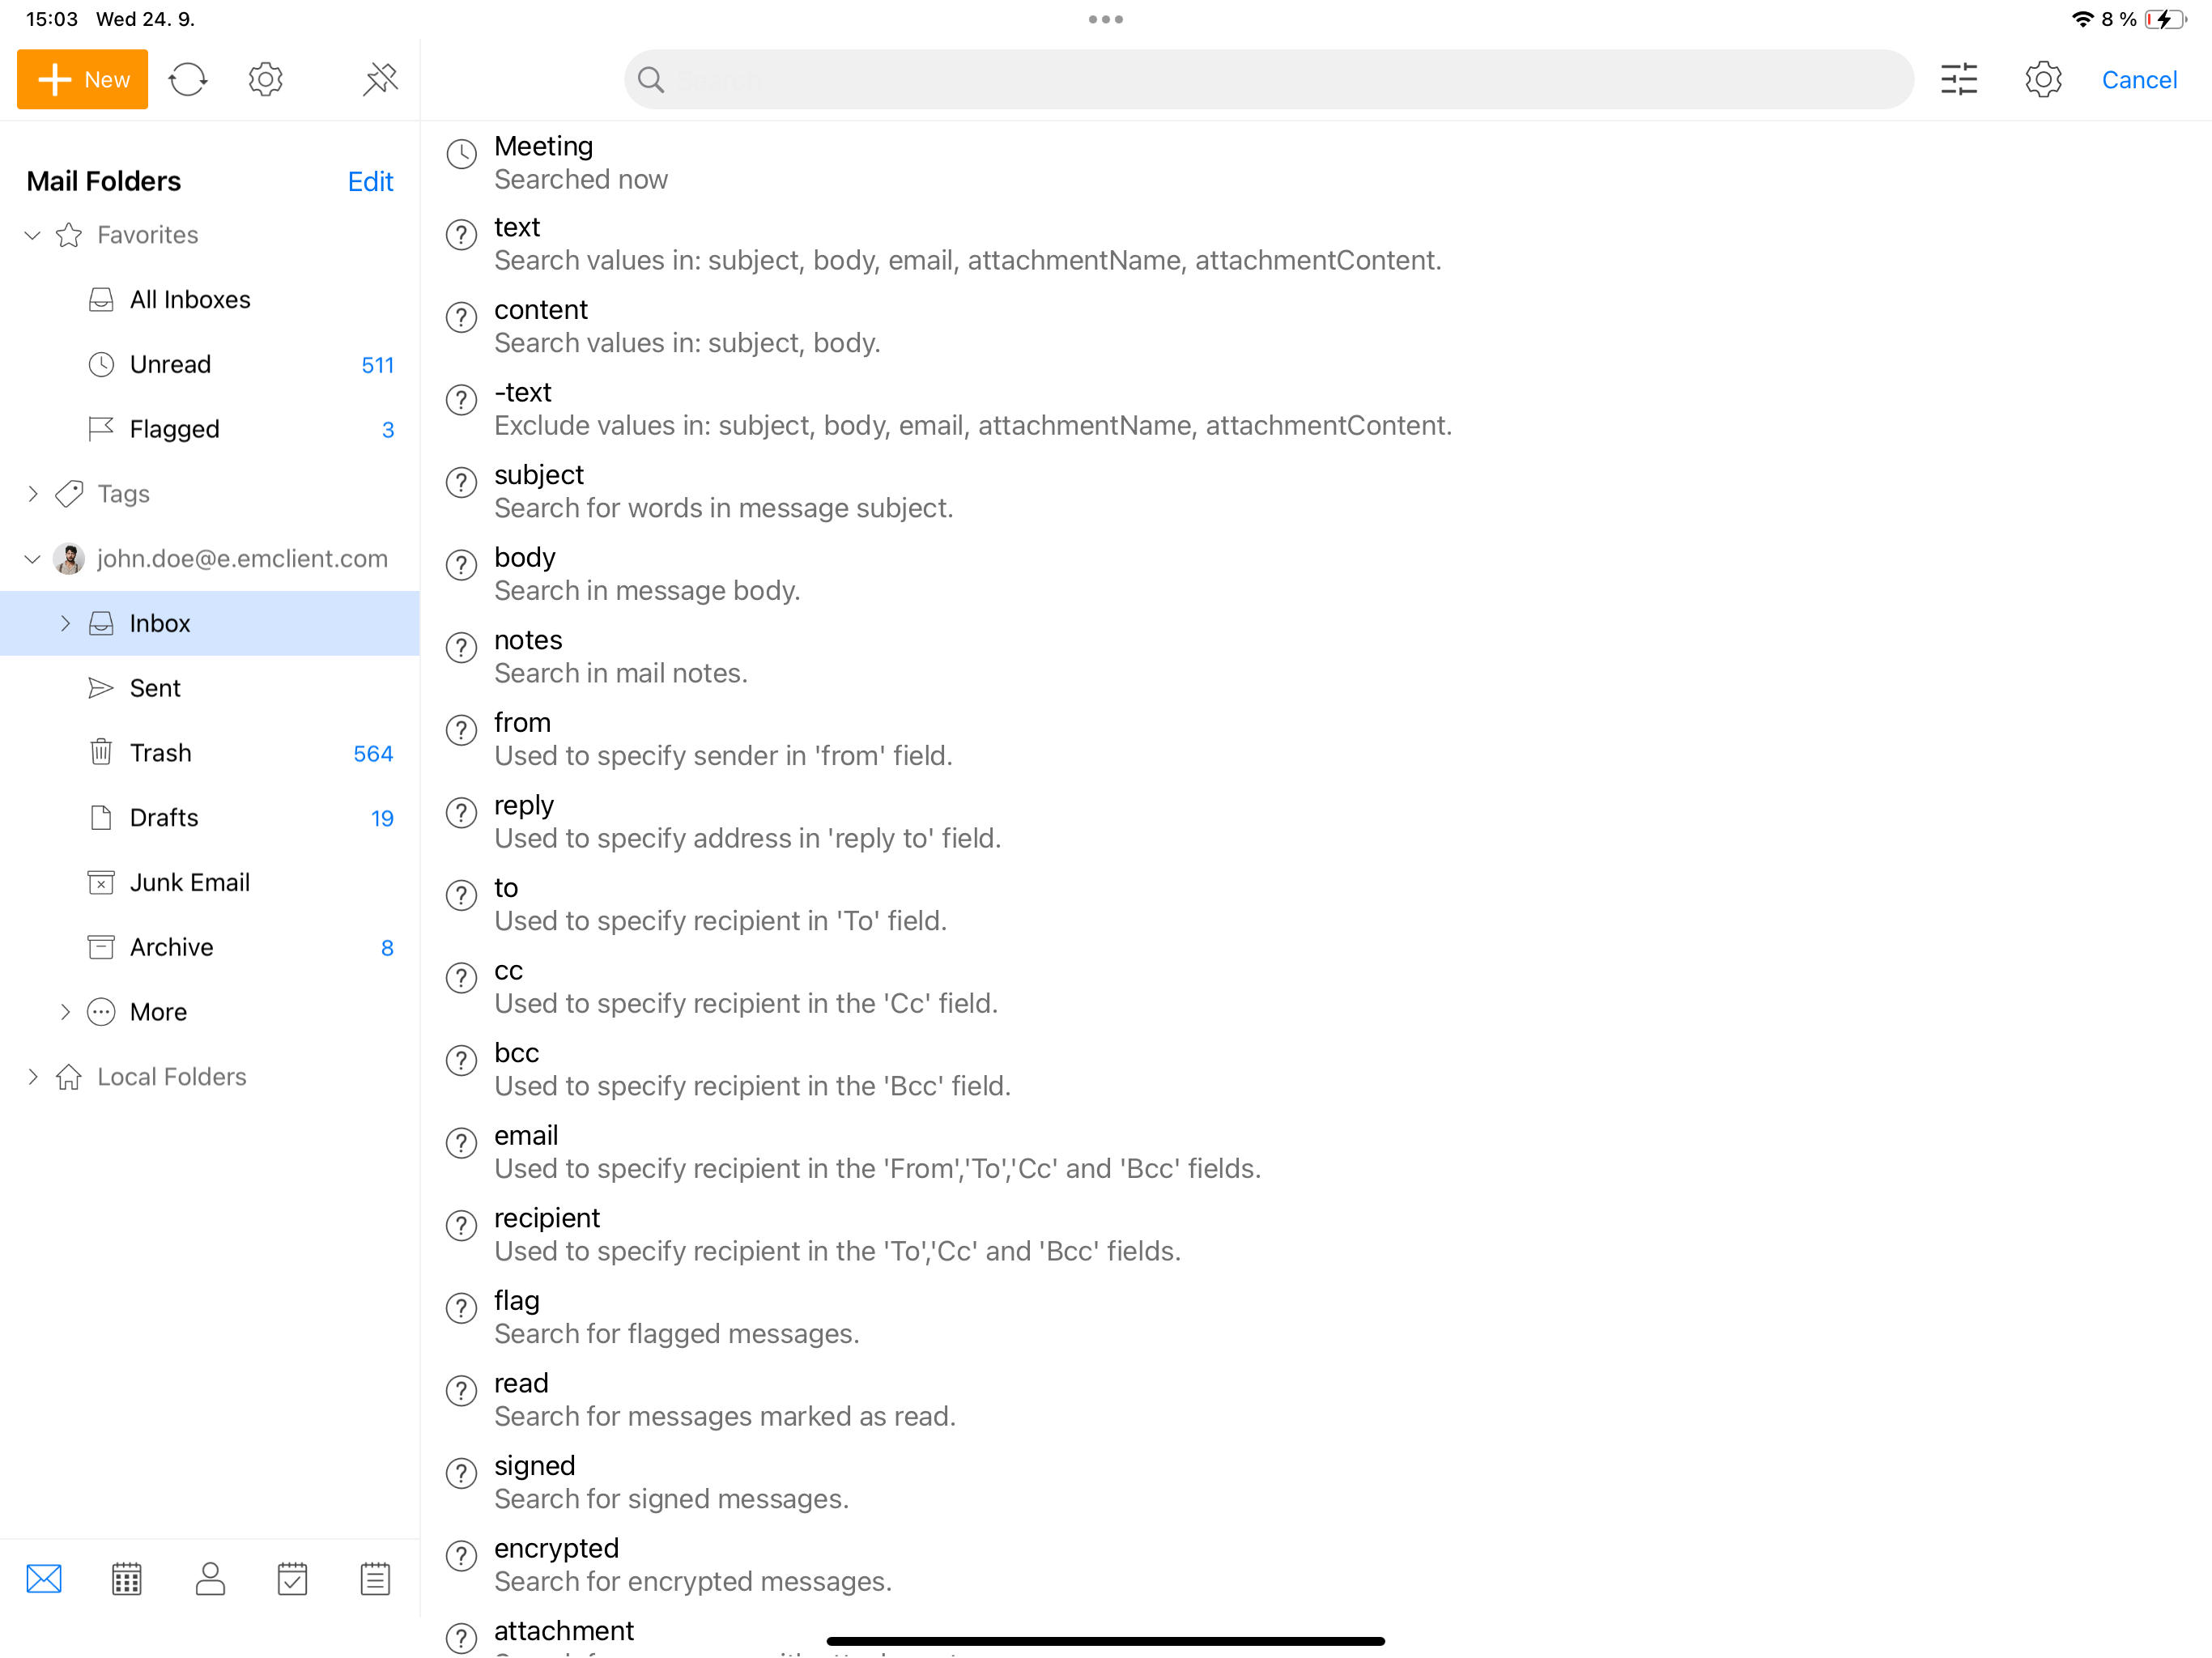Click the refresh/sync icon
Viewport: 2212px width, 1658px height.
click(x=188, y=79)
